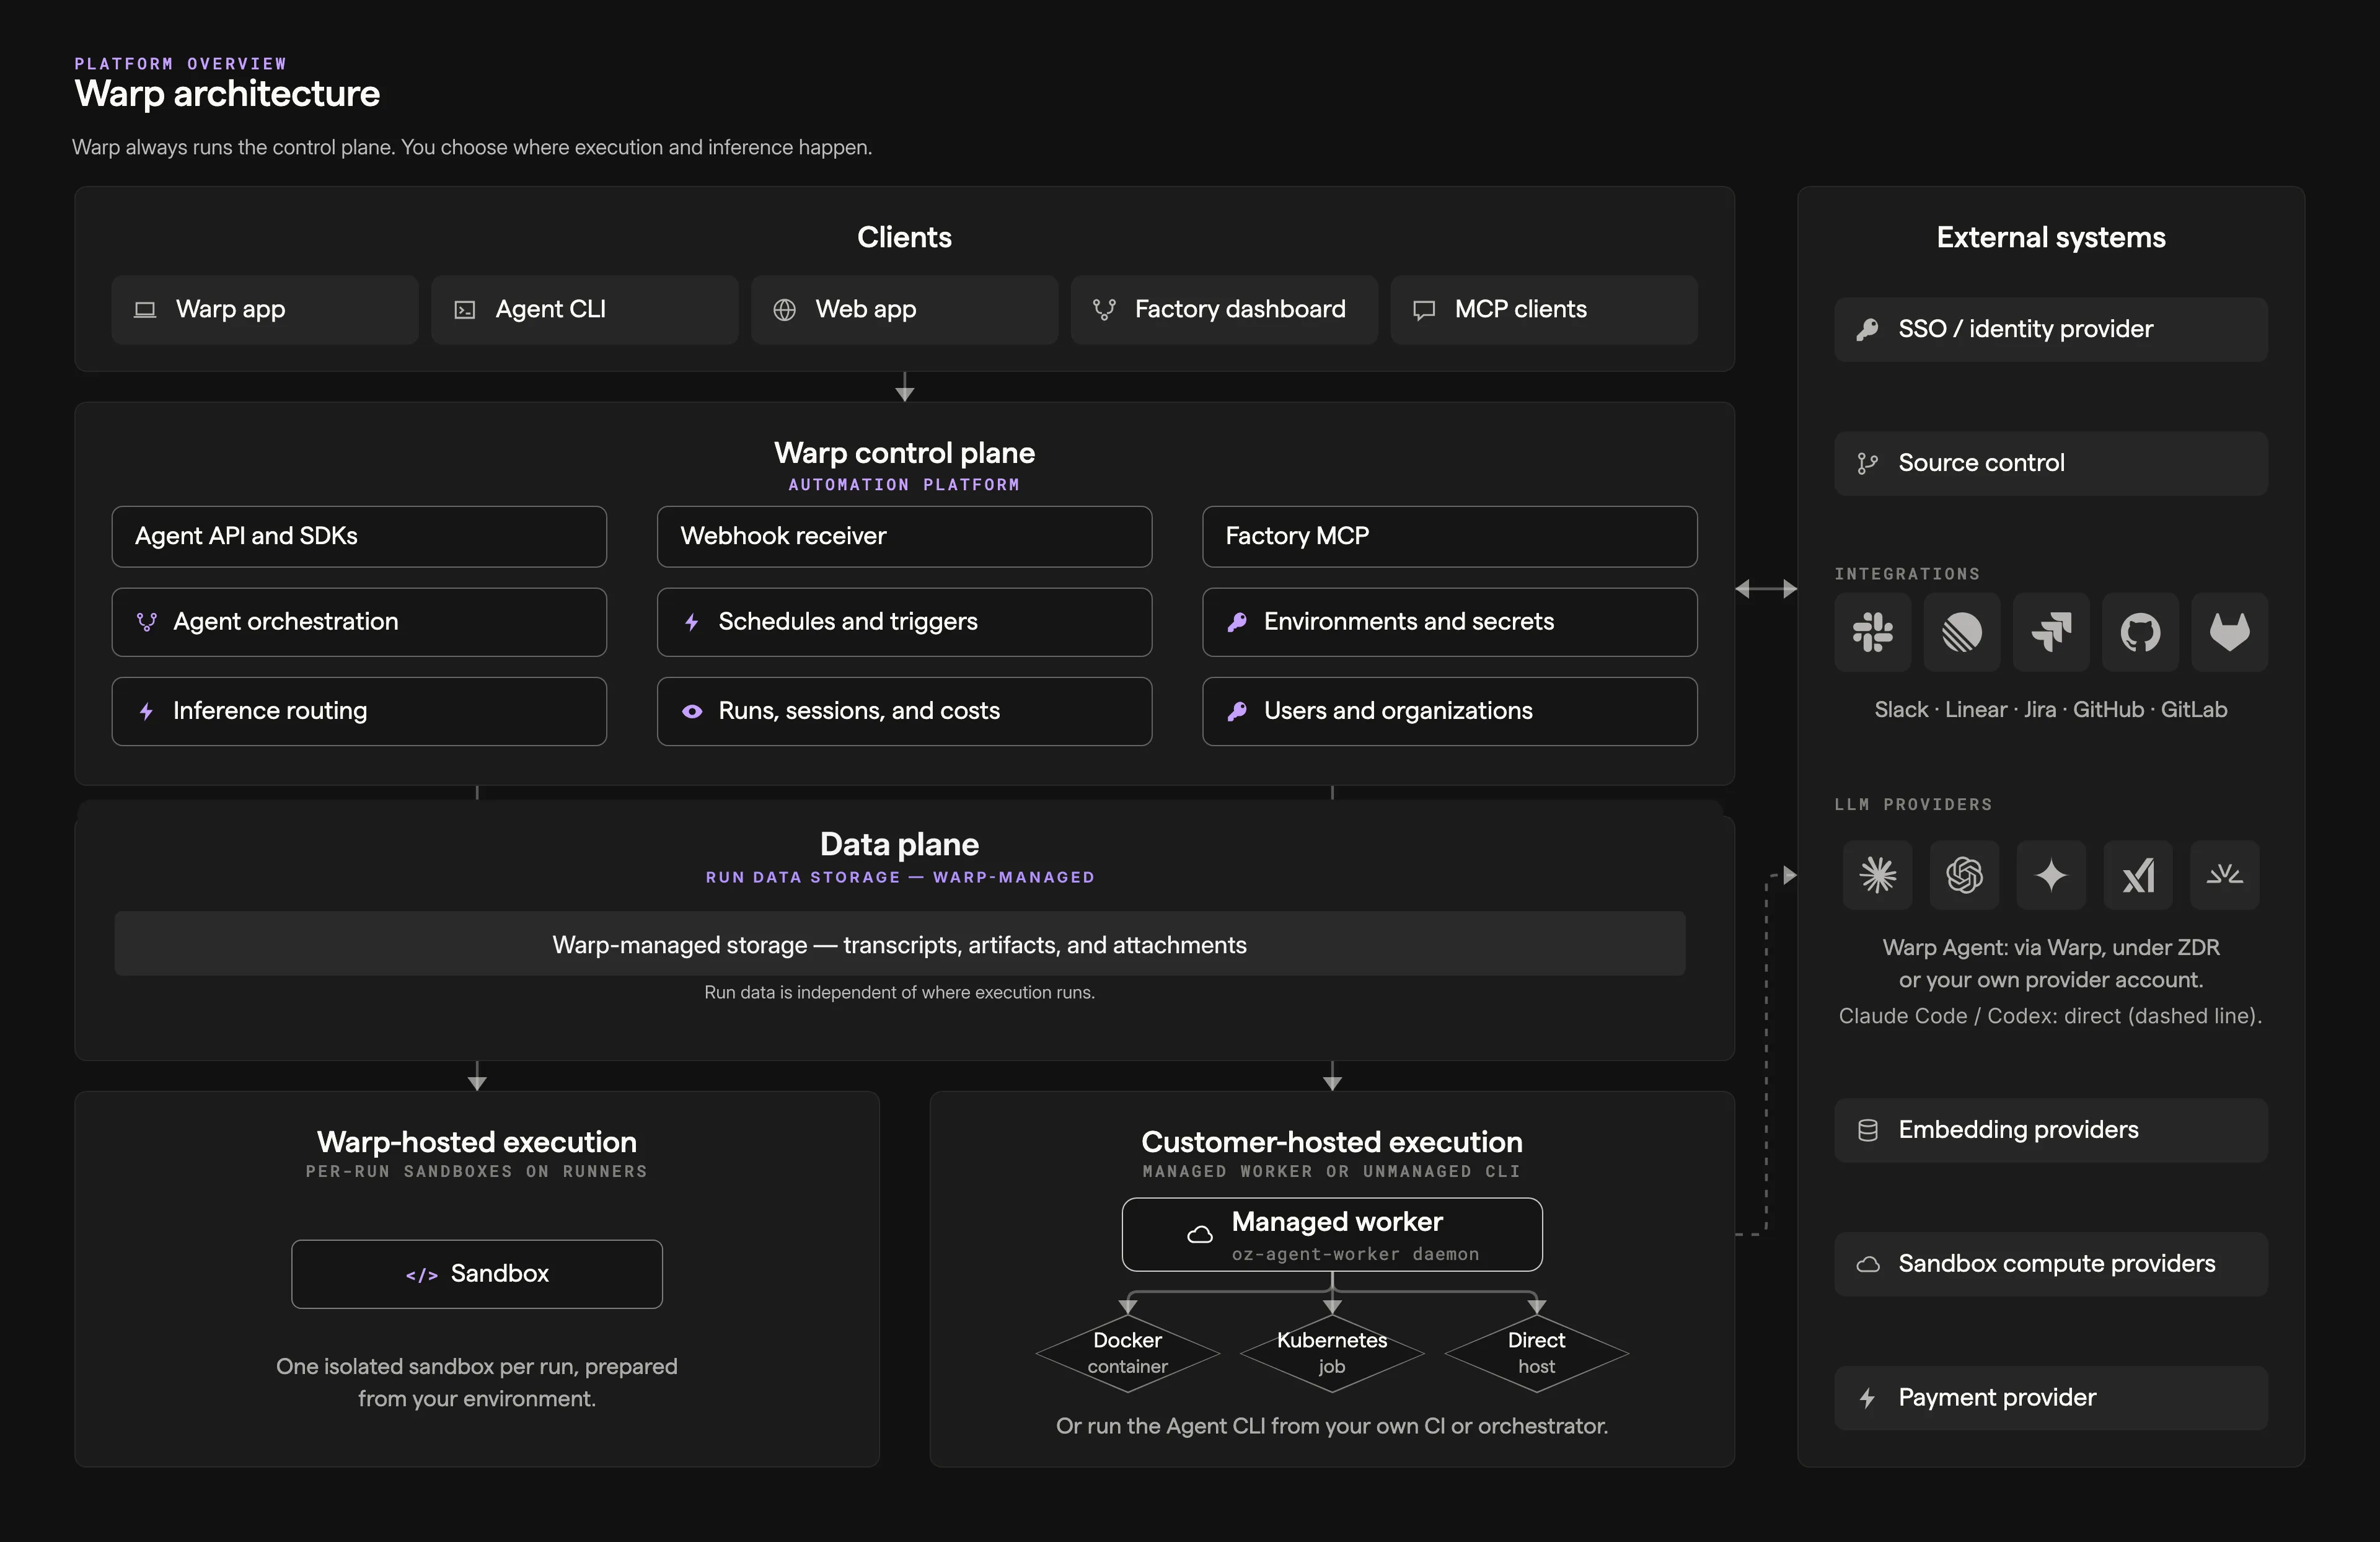
Task: Open the Linear integration tile
Action: tap(1962, 632)
